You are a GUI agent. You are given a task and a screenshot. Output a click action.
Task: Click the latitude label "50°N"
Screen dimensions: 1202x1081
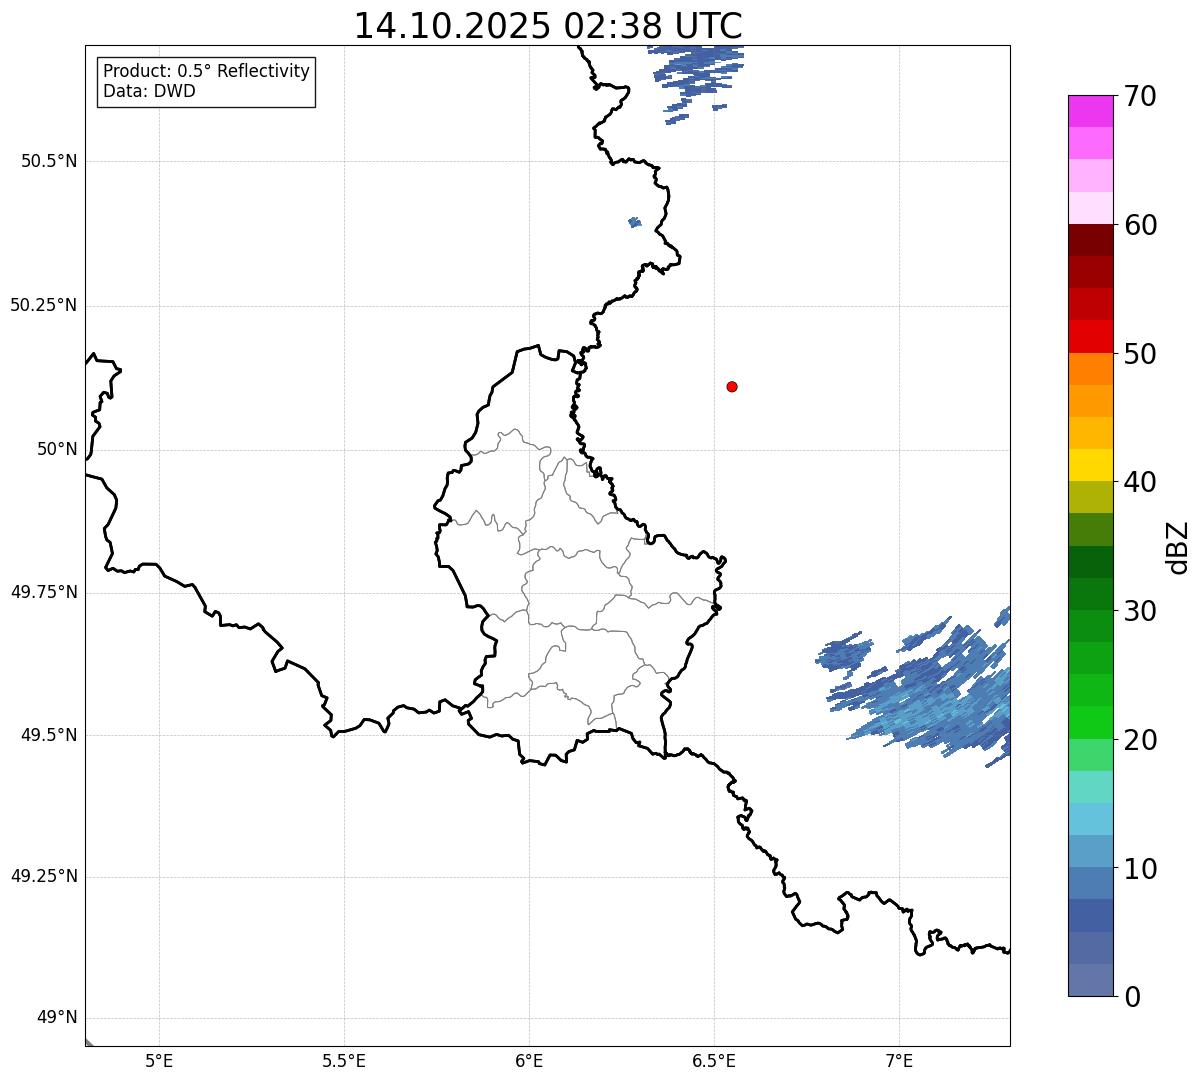coord(57,449)
